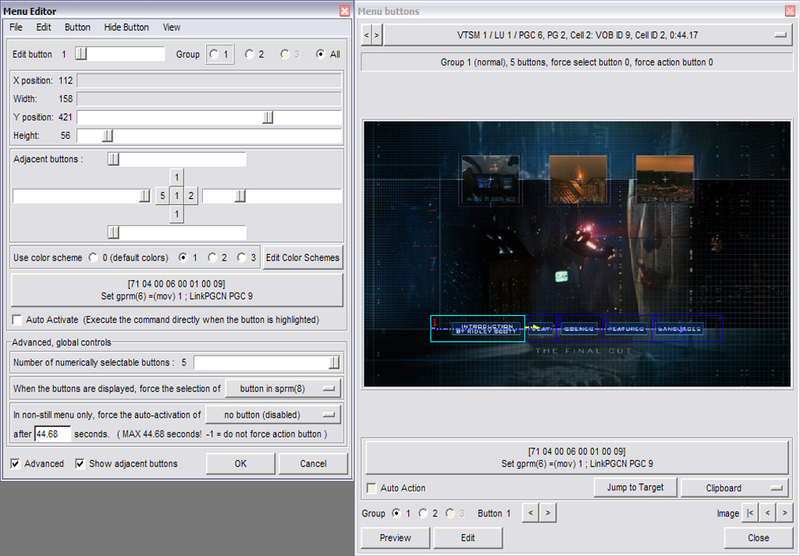Select the All group radio button
The image size is (800, 556).
(x=320, y=54)
